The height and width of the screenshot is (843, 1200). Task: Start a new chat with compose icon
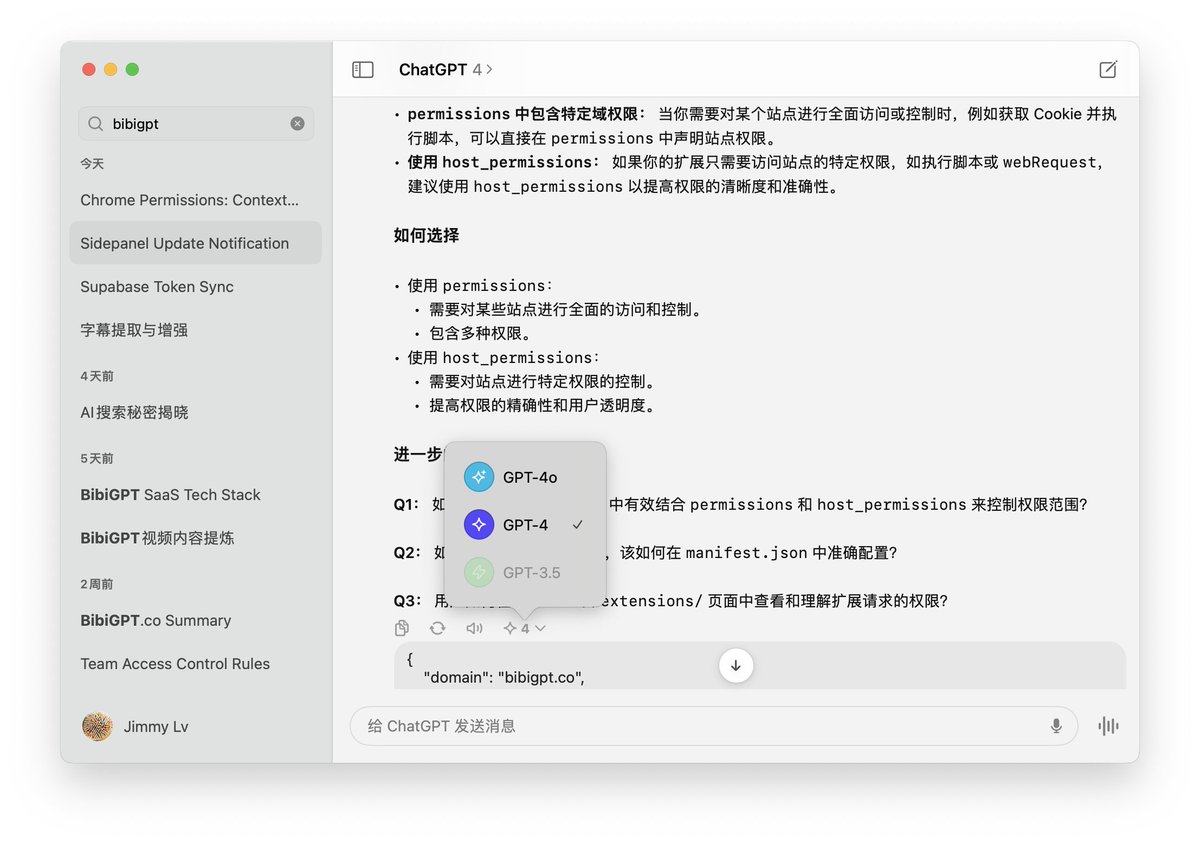point(1108,69)
